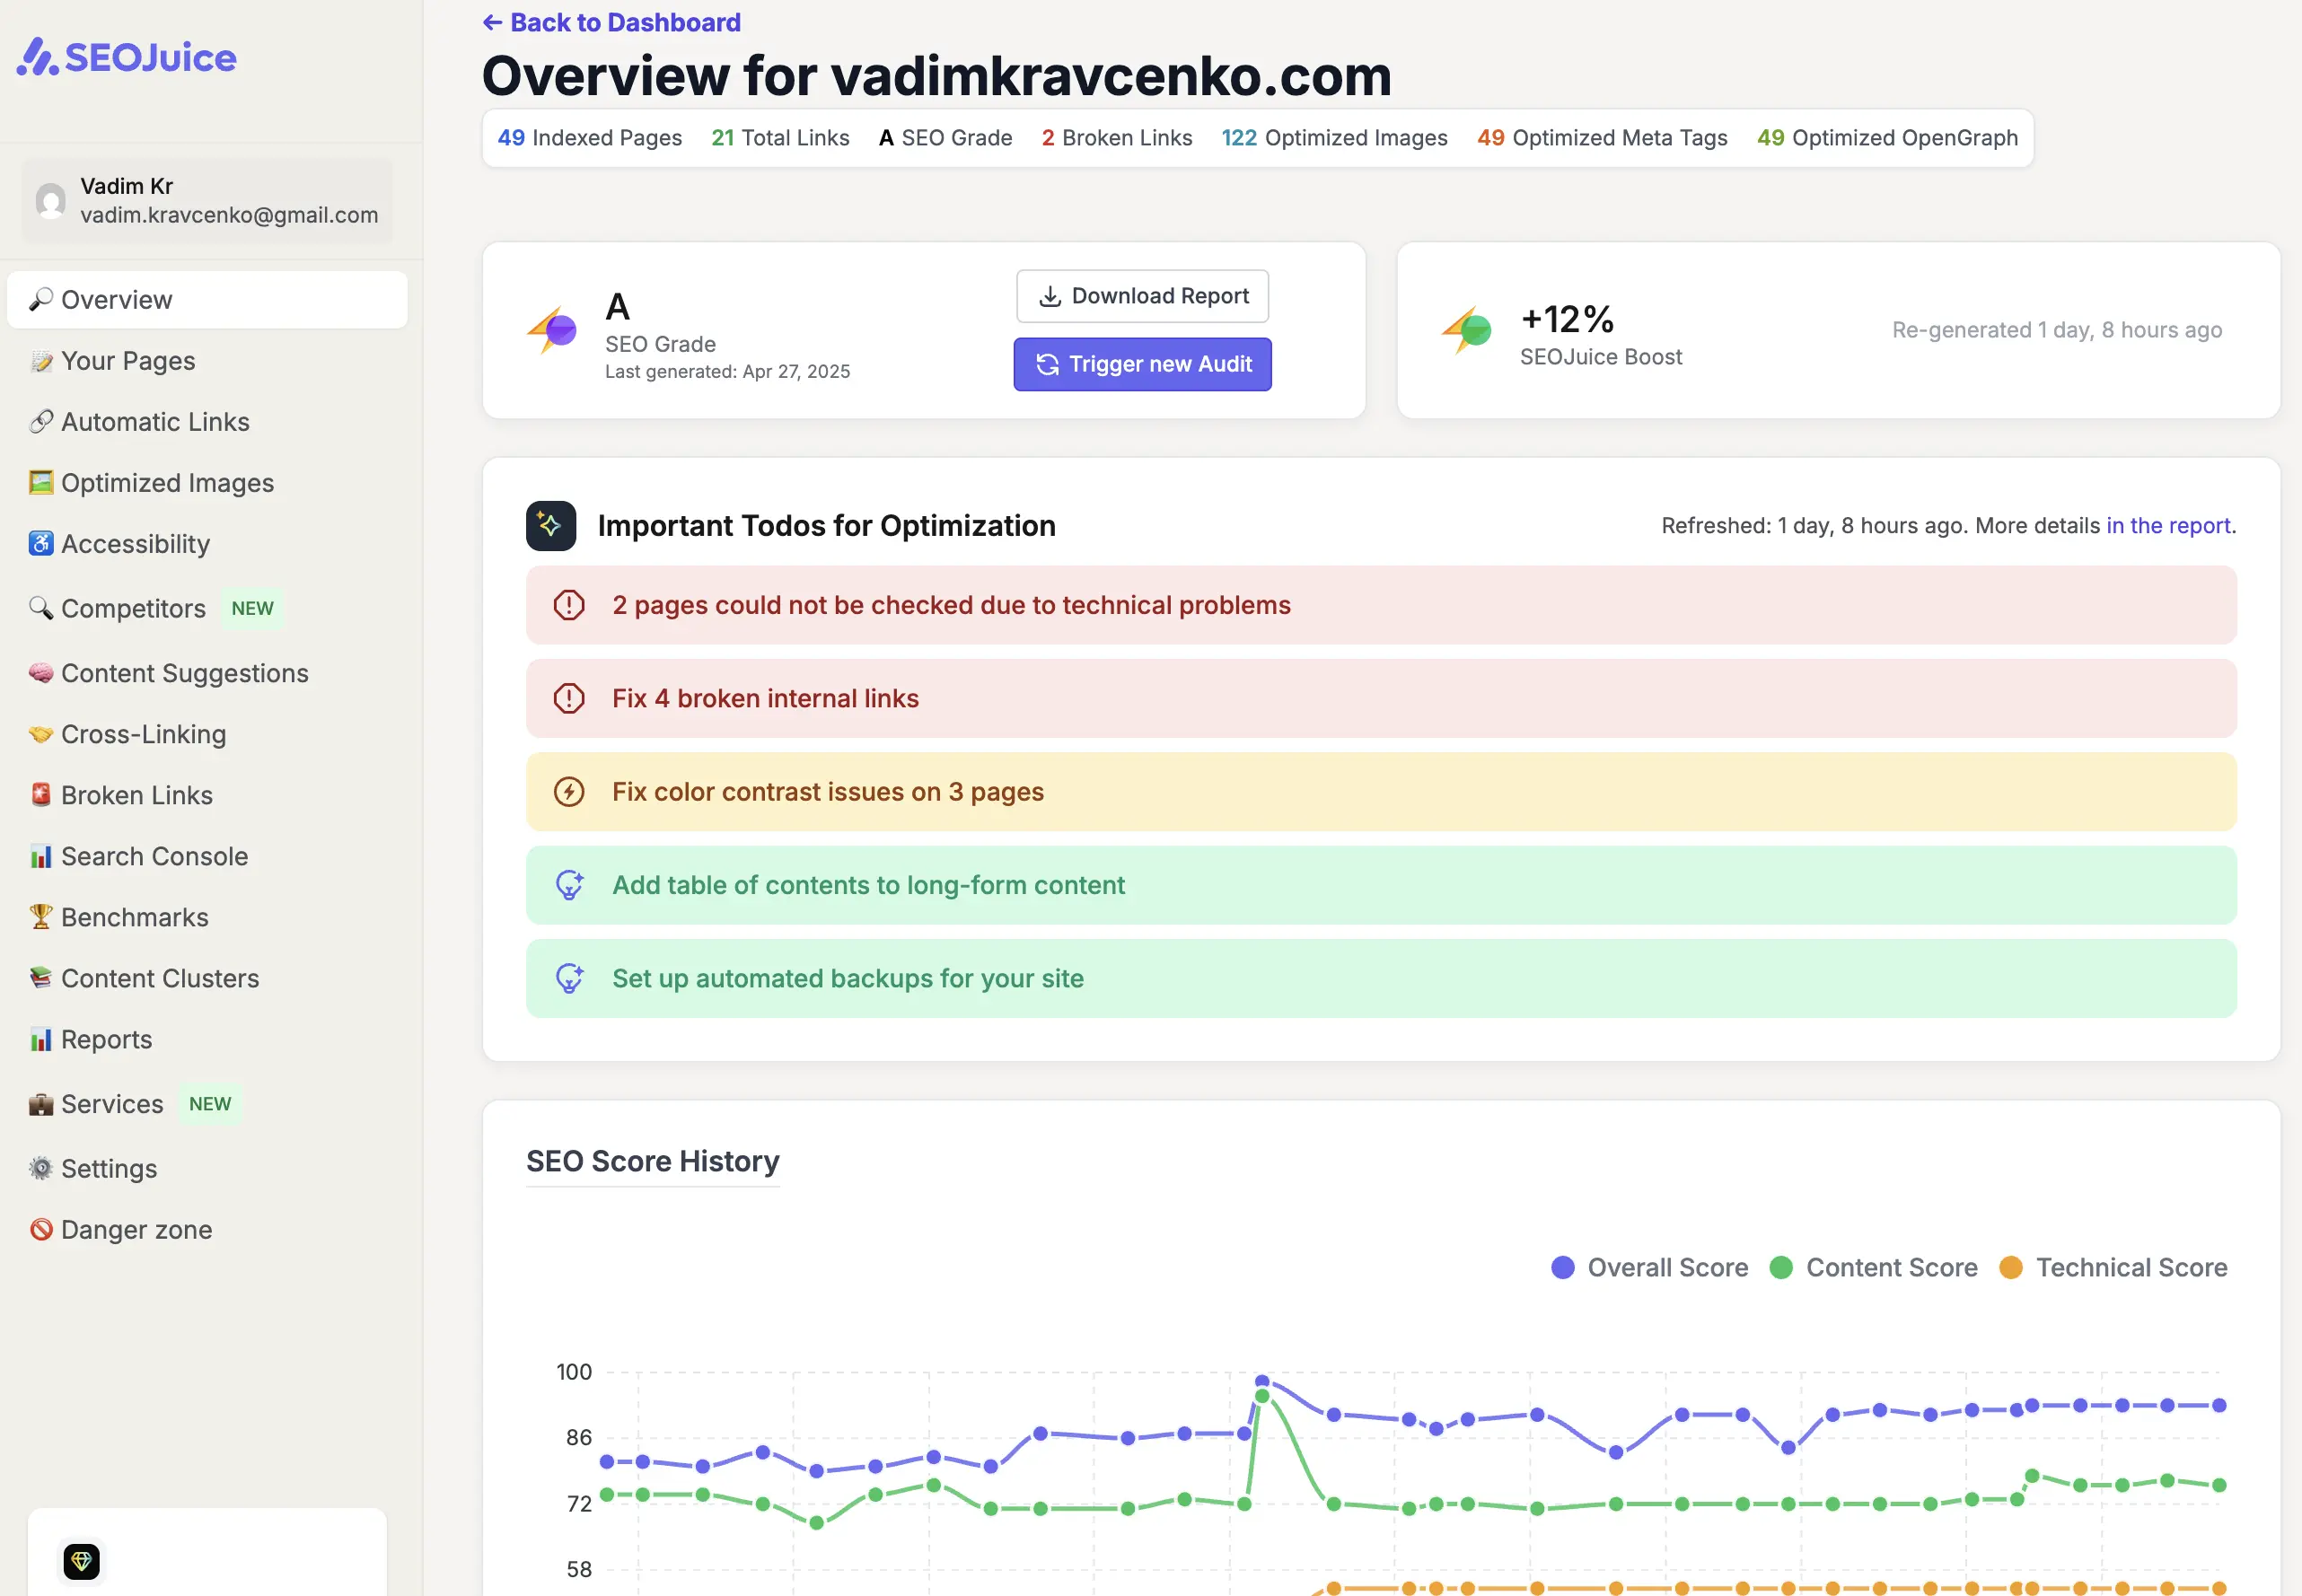Click the magnifier icon next to Competitors
This screenshot has width=2302, height=1596.
(x=40, y=608)
